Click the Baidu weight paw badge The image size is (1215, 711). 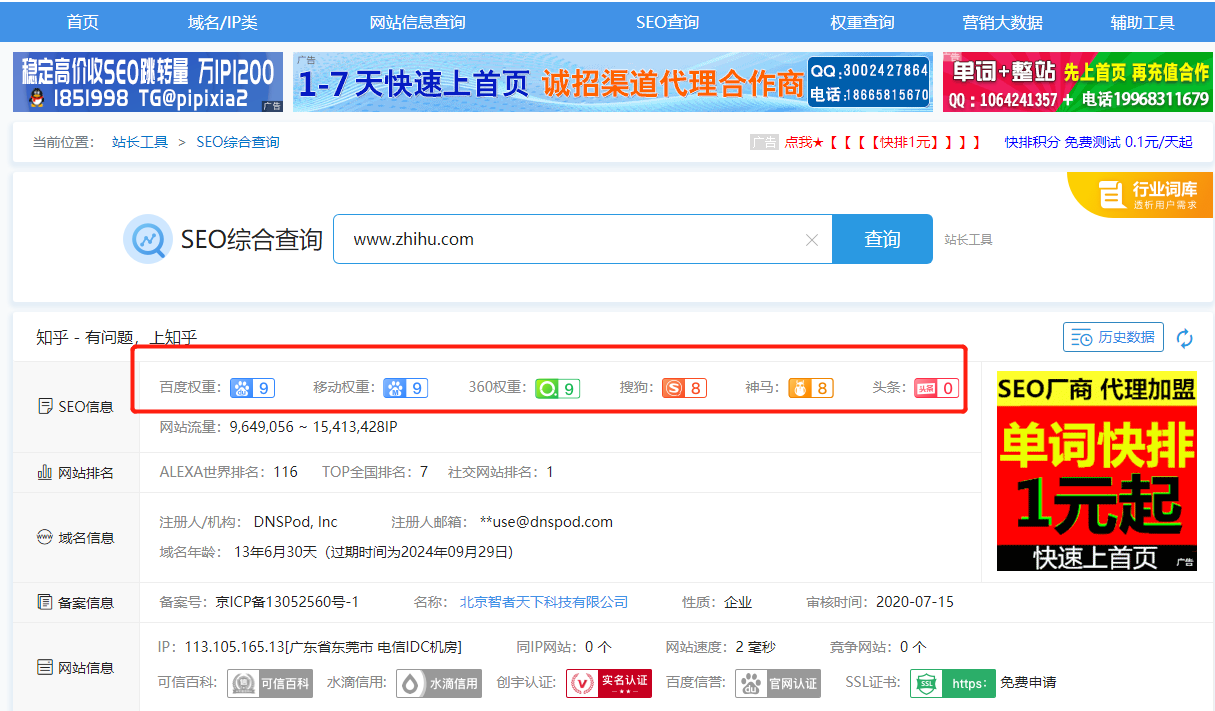pos(252,388)
